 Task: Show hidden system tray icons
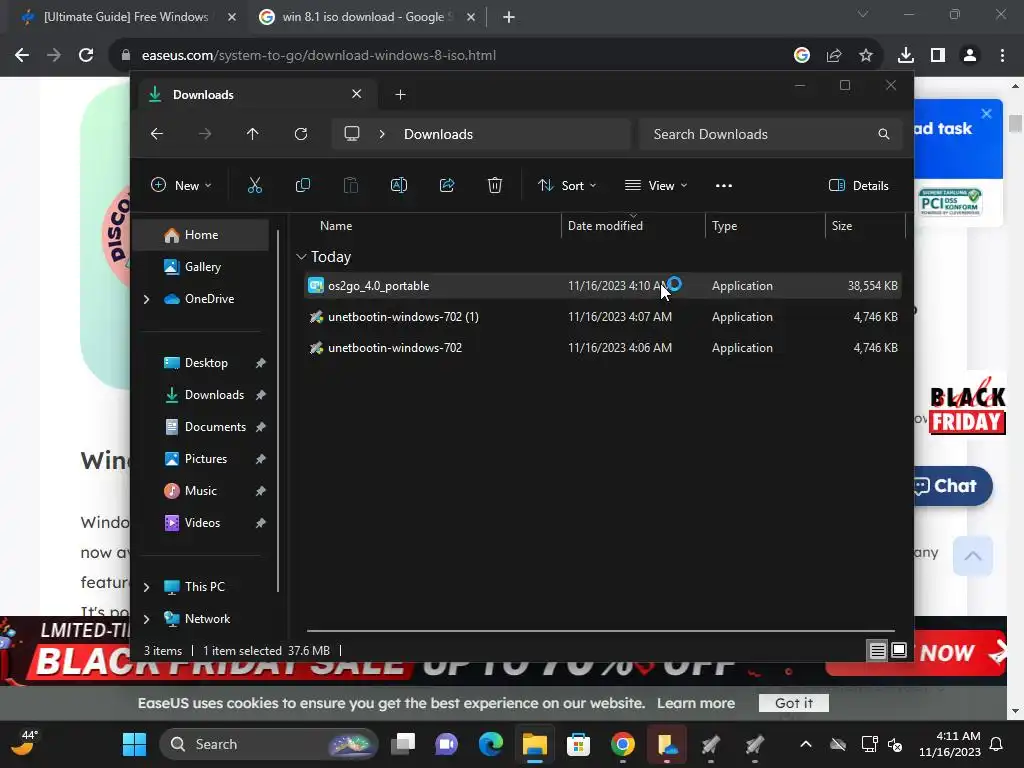[x=806, y=744]
